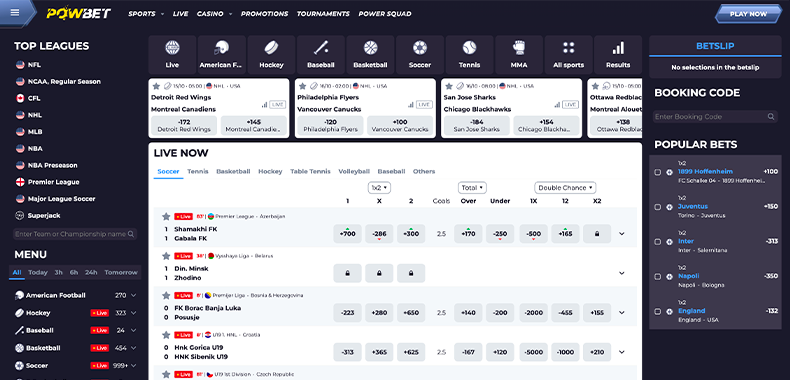
Task: Open the Casino menu in header
Action: tap(215, 14)
